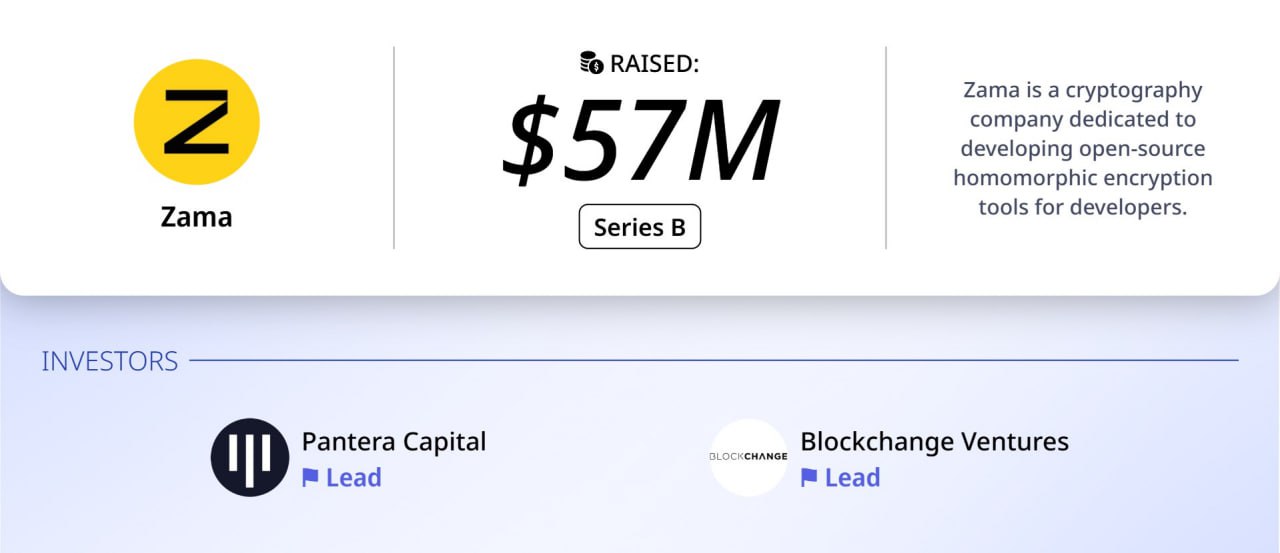Image resolution: width=1280 pixels, height=553 pixels.
Task: Click the yellow Zama logo
Action: (197, 122)
